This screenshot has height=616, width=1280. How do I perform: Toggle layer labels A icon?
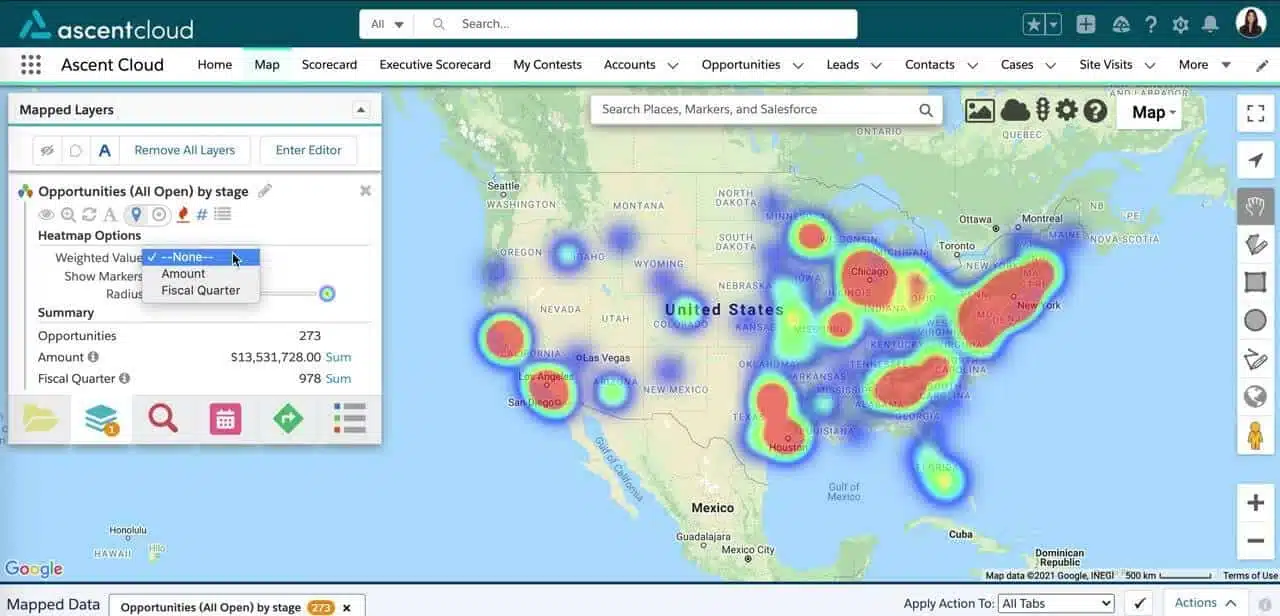(x=110, y=214)
